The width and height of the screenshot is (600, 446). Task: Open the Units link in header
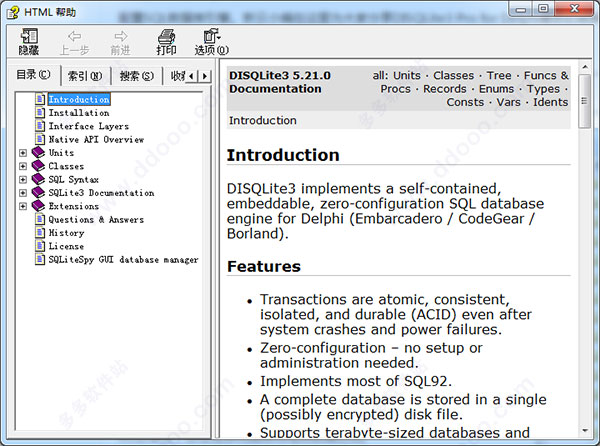[x=407, y=76]
